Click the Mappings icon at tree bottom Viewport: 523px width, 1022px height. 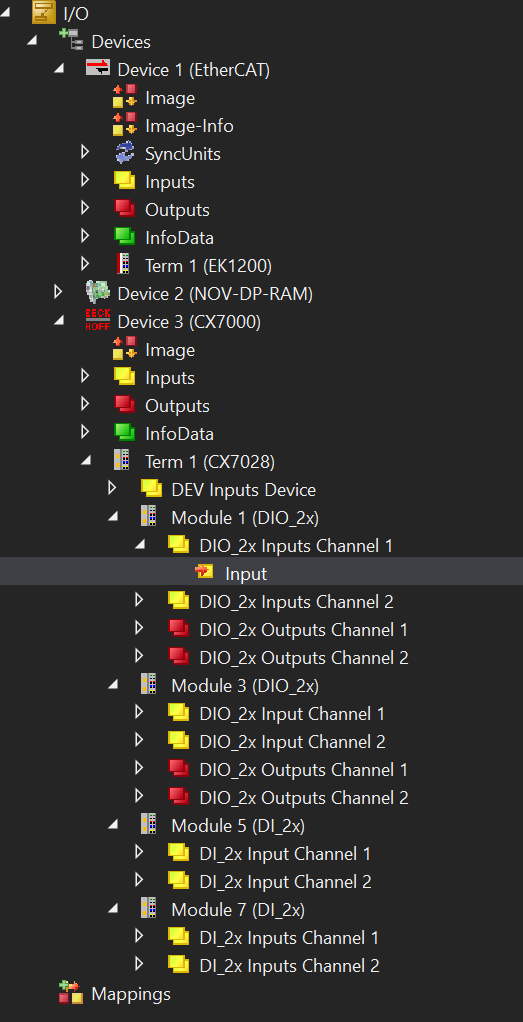(70, 993)
